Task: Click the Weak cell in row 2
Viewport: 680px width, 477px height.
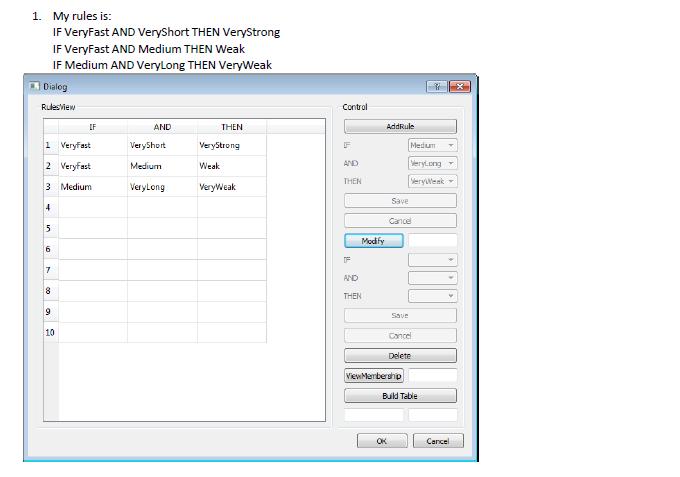Action: coord(231,166)
